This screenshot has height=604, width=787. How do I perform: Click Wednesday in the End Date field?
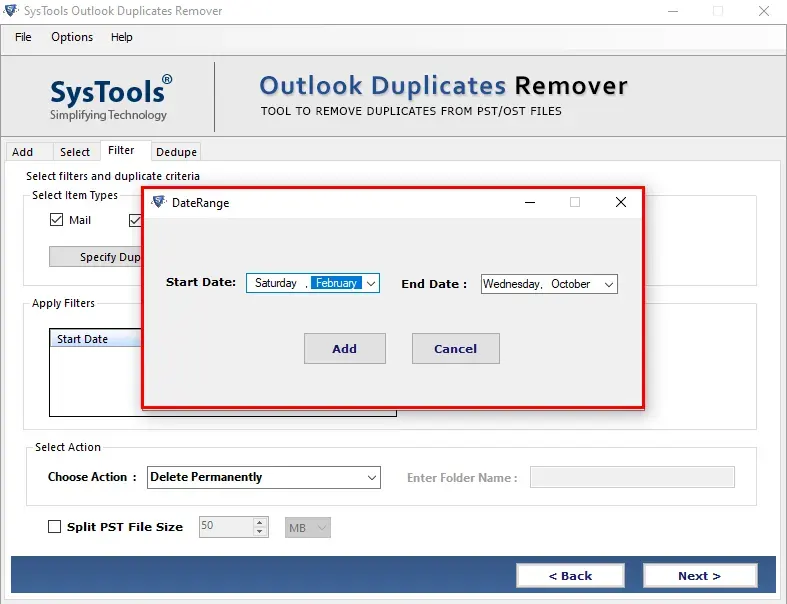[511, 284]
